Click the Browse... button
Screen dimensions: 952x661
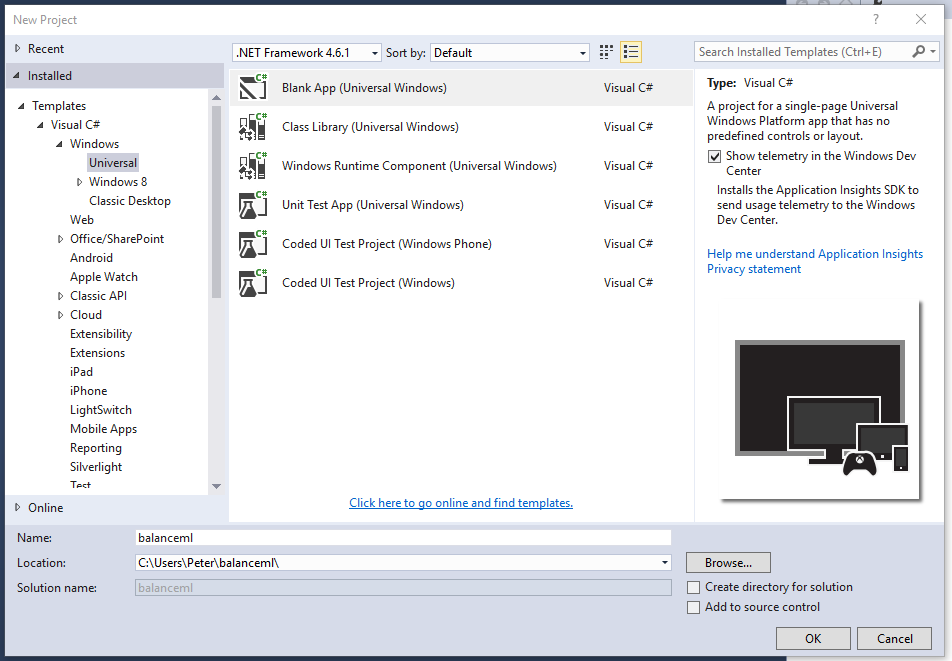[x=728, y=563]
